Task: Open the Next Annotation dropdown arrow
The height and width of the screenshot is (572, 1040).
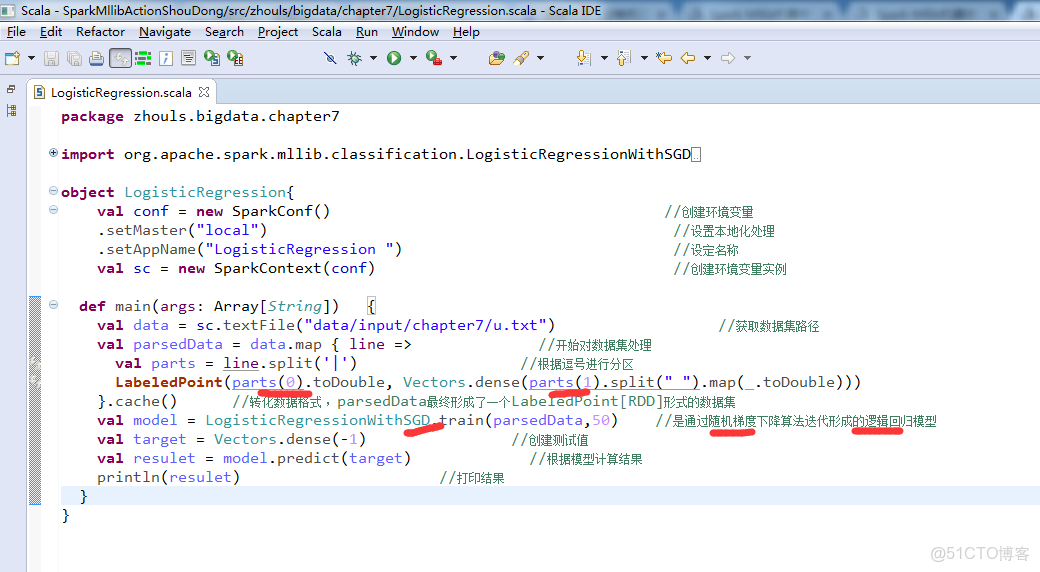Action: point(604,58)
